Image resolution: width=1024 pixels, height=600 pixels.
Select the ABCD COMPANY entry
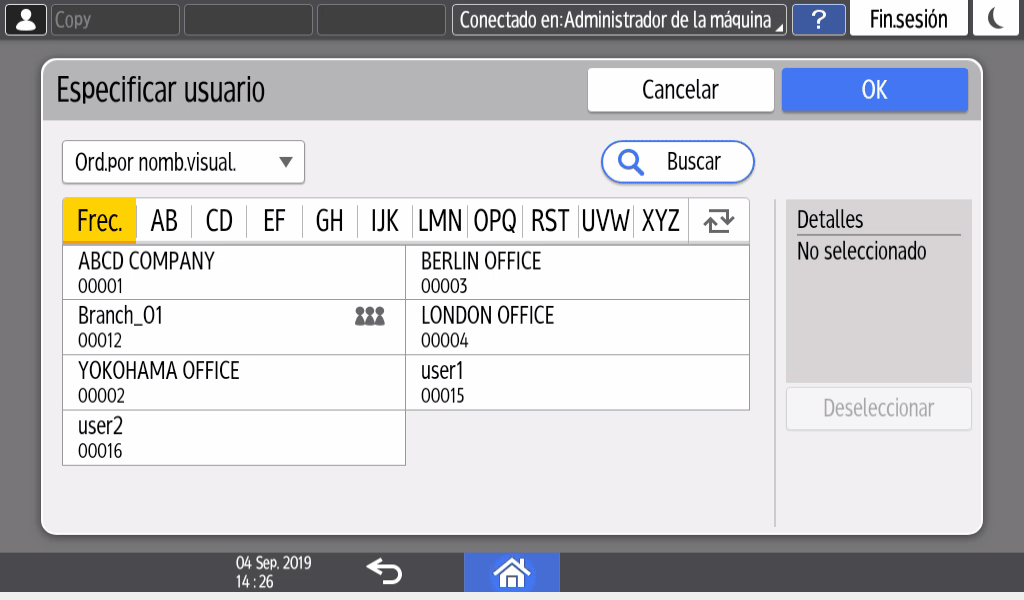(233, 272)
